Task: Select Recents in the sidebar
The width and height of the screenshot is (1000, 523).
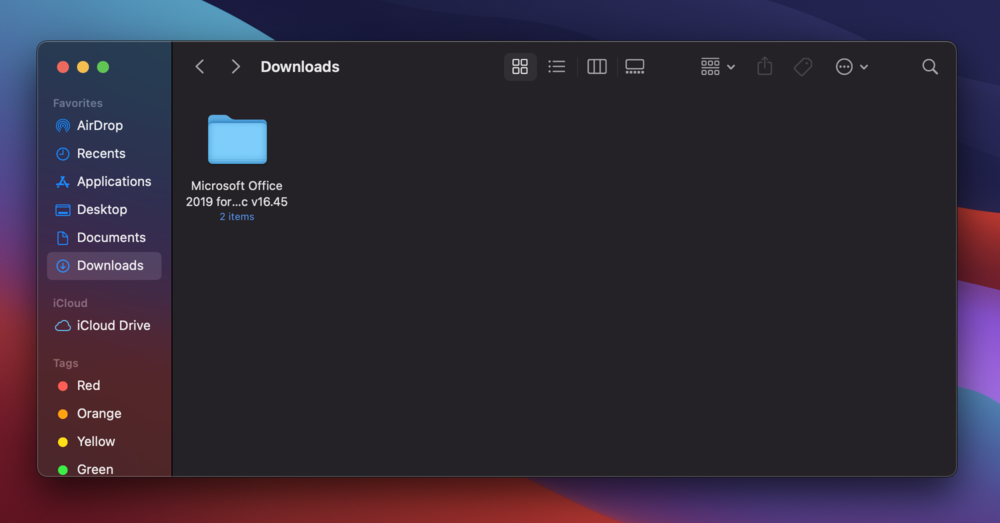Action: pos(100,154)
